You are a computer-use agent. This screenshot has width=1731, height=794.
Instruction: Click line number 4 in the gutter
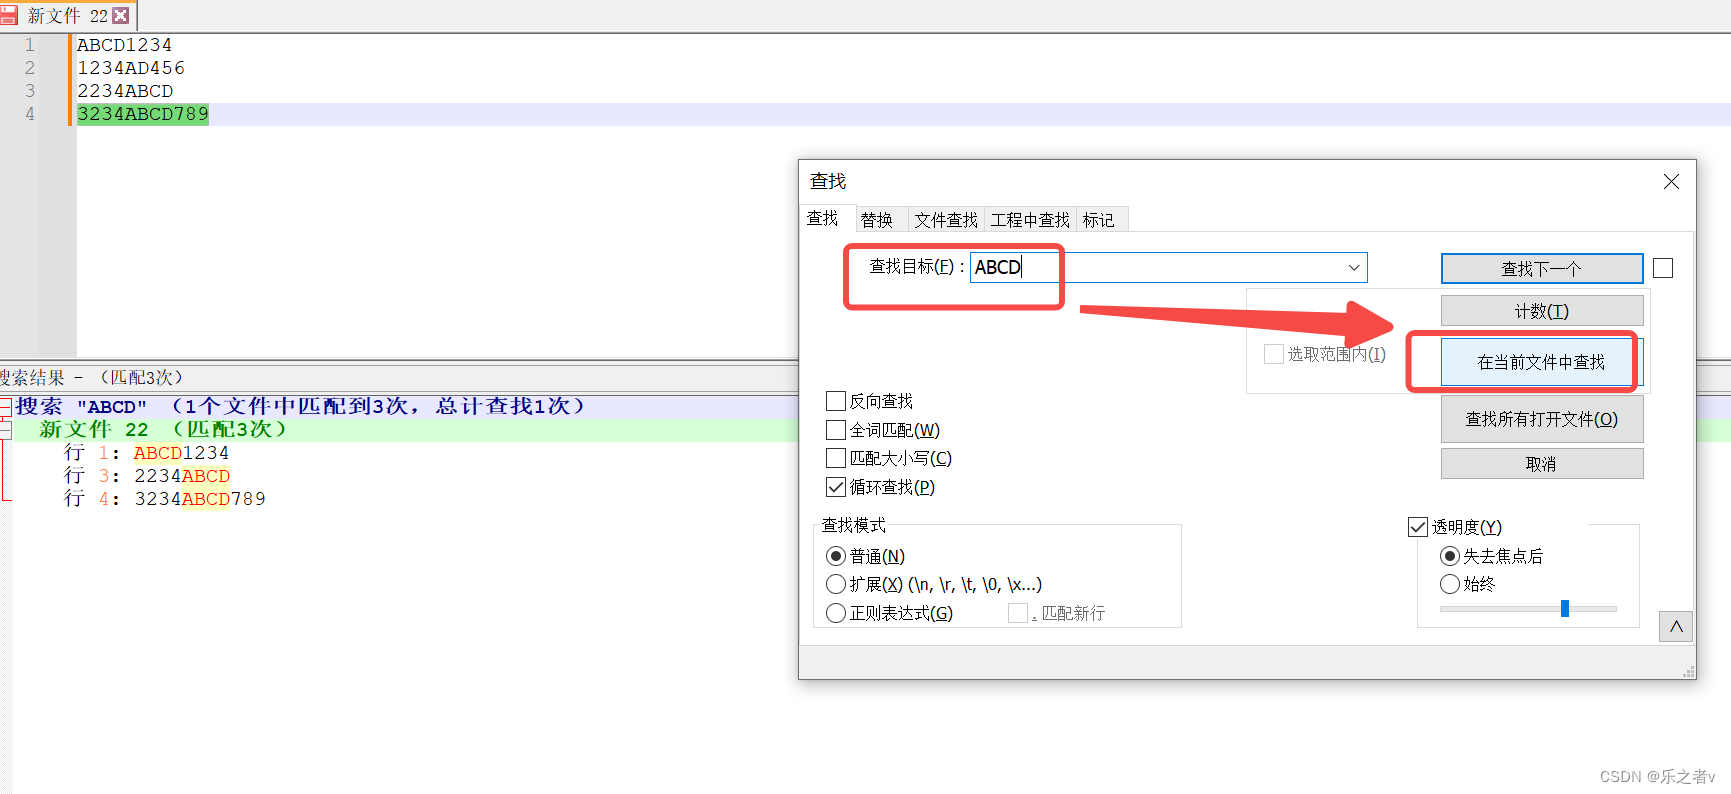point(30,114)
